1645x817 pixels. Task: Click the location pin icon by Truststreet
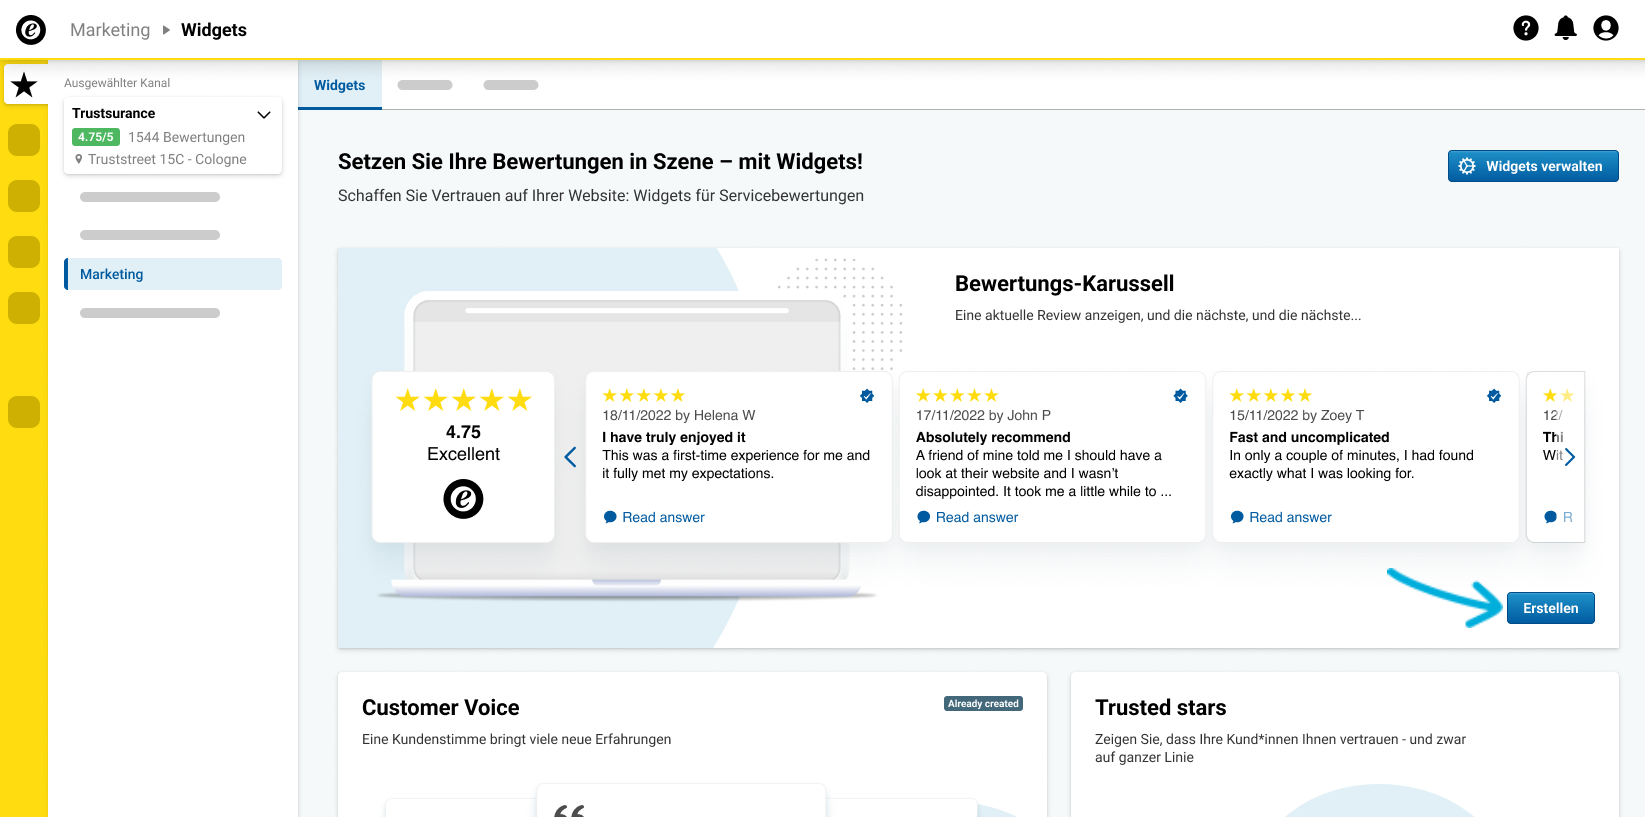tap(79, 159)
